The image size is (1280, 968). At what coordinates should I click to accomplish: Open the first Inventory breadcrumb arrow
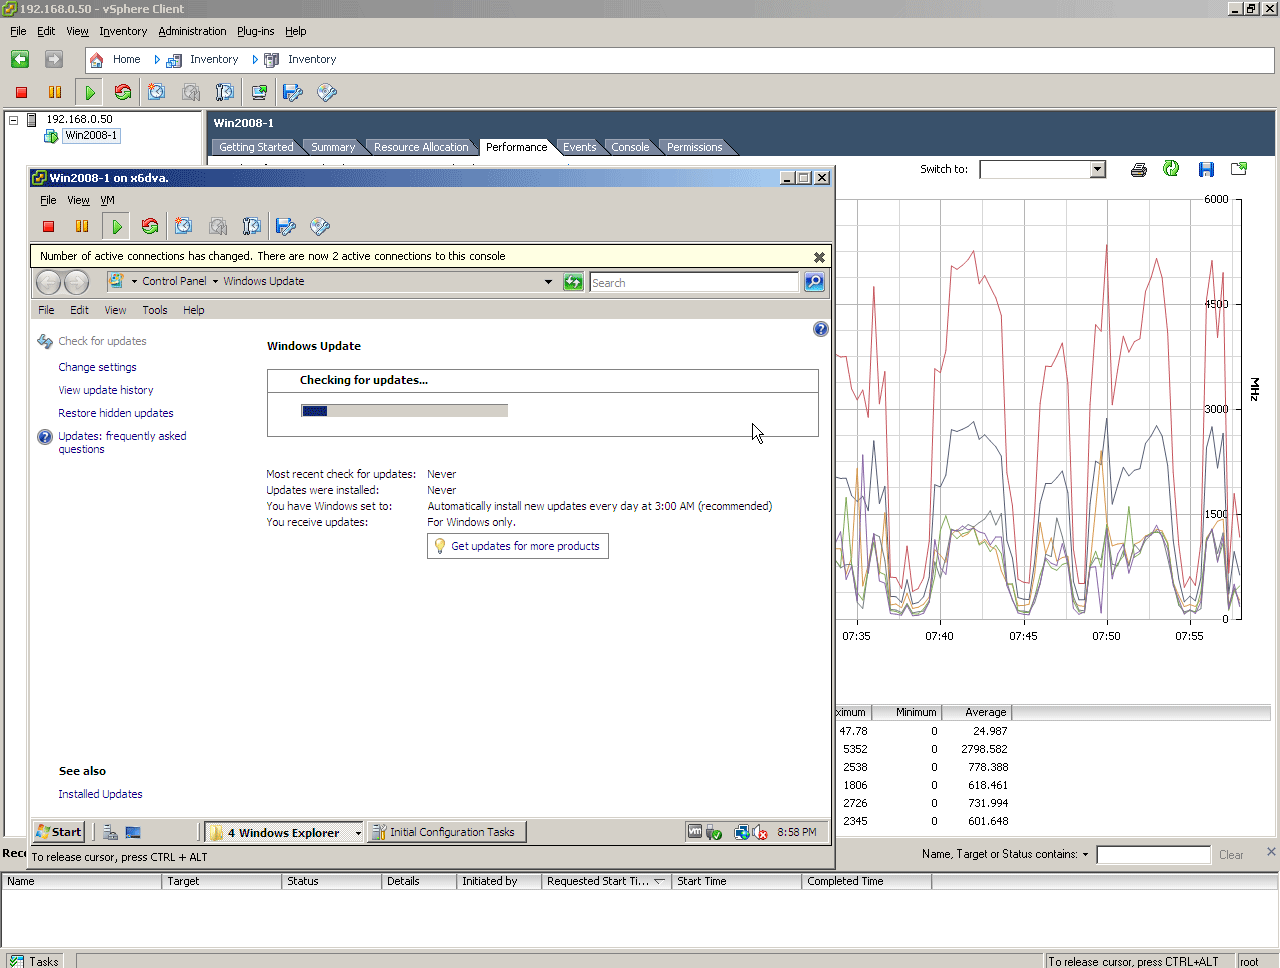[157, 60]
